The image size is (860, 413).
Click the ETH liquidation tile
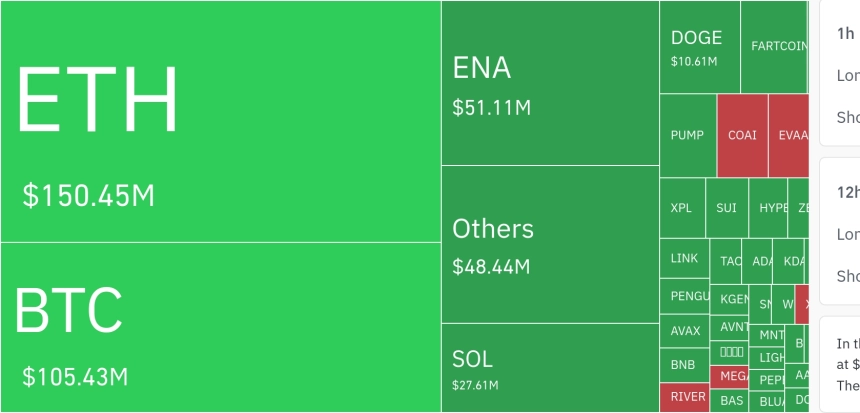coord(220,121)
